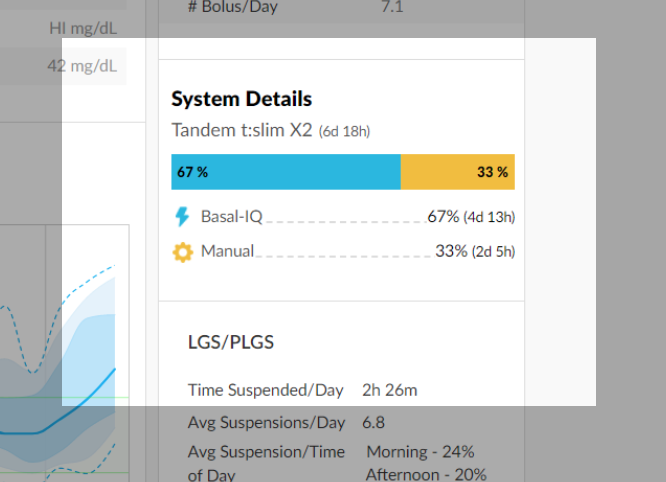Click the Basal-IQ label
Viewport: 666px width, 482px height.
click(x=231, y=217)
